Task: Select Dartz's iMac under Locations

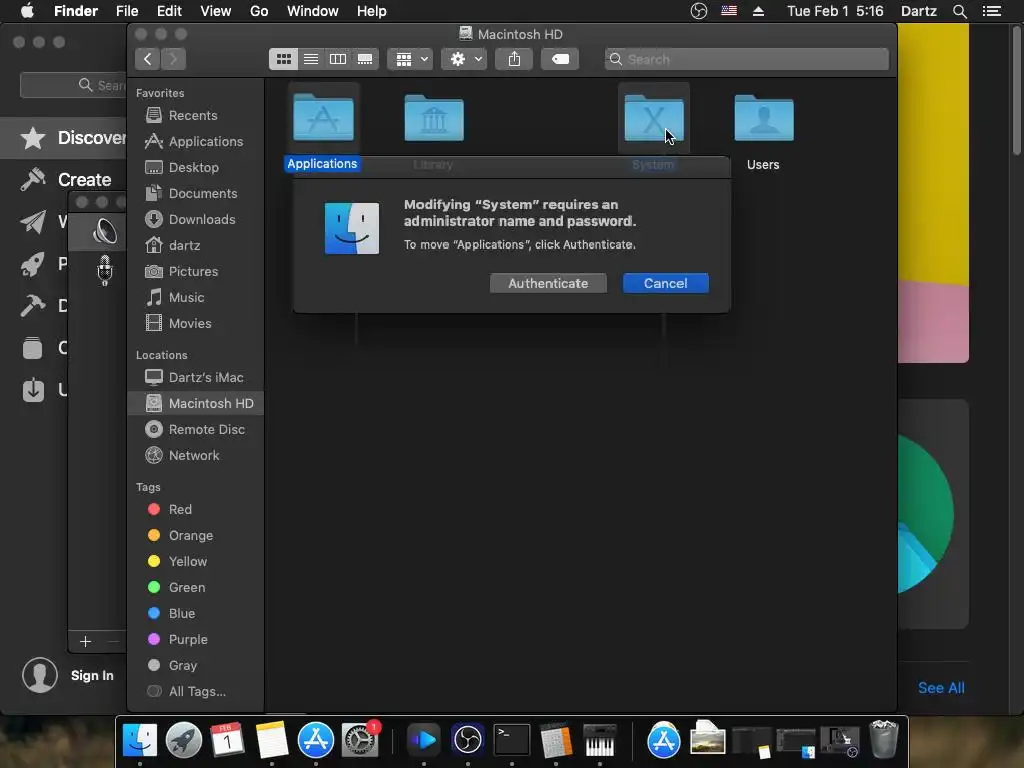Action: point(196,377)
